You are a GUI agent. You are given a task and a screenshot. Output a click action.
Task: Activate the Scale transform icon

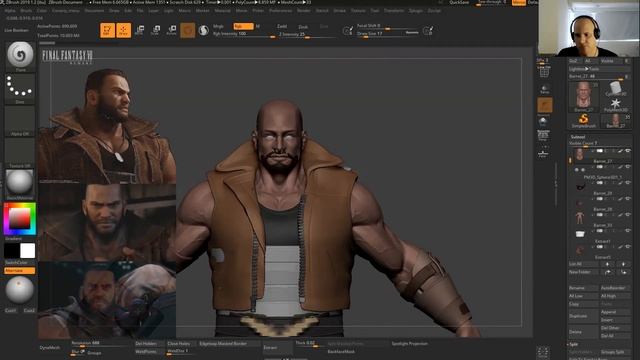[x=156, y=30]
